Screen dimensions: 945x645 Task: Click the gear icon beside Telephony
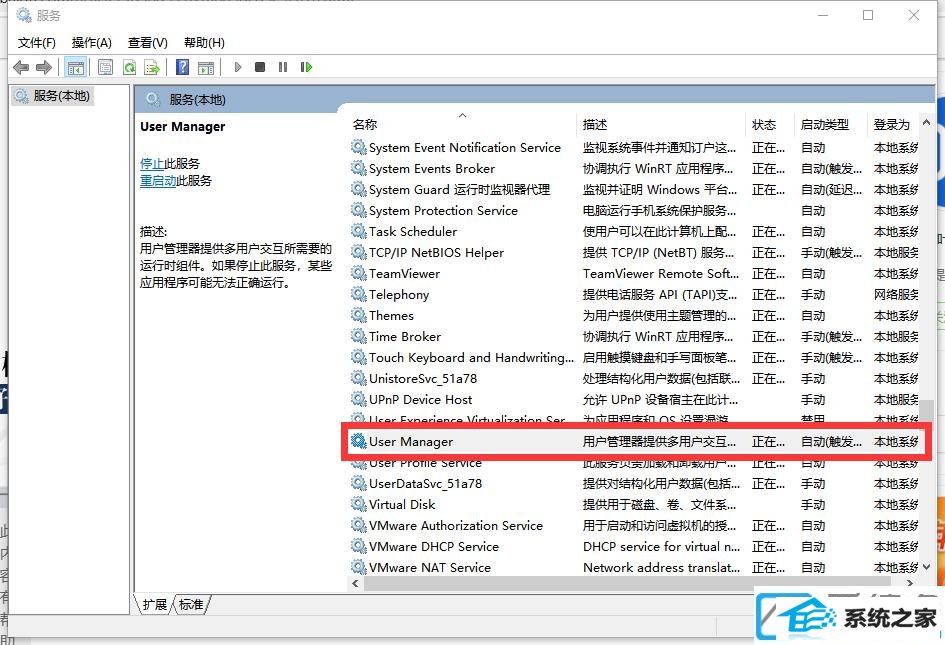coord(359,294)
